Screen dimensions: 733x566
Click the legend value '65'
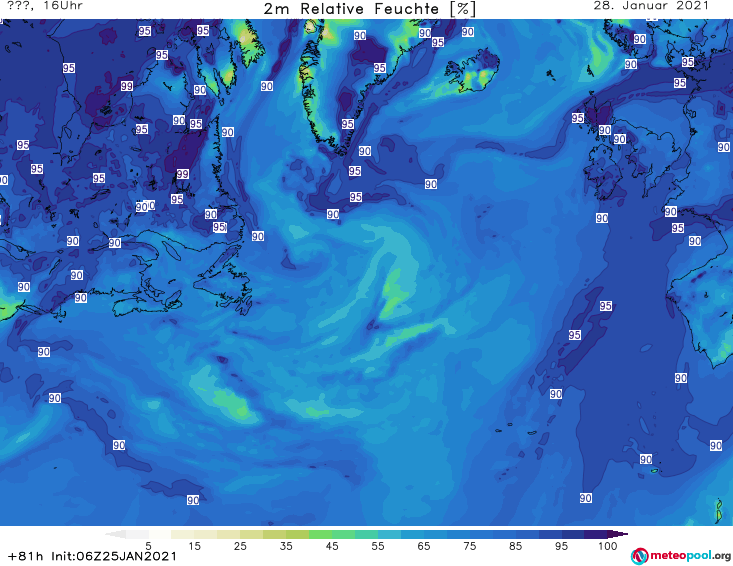(424, 546)
